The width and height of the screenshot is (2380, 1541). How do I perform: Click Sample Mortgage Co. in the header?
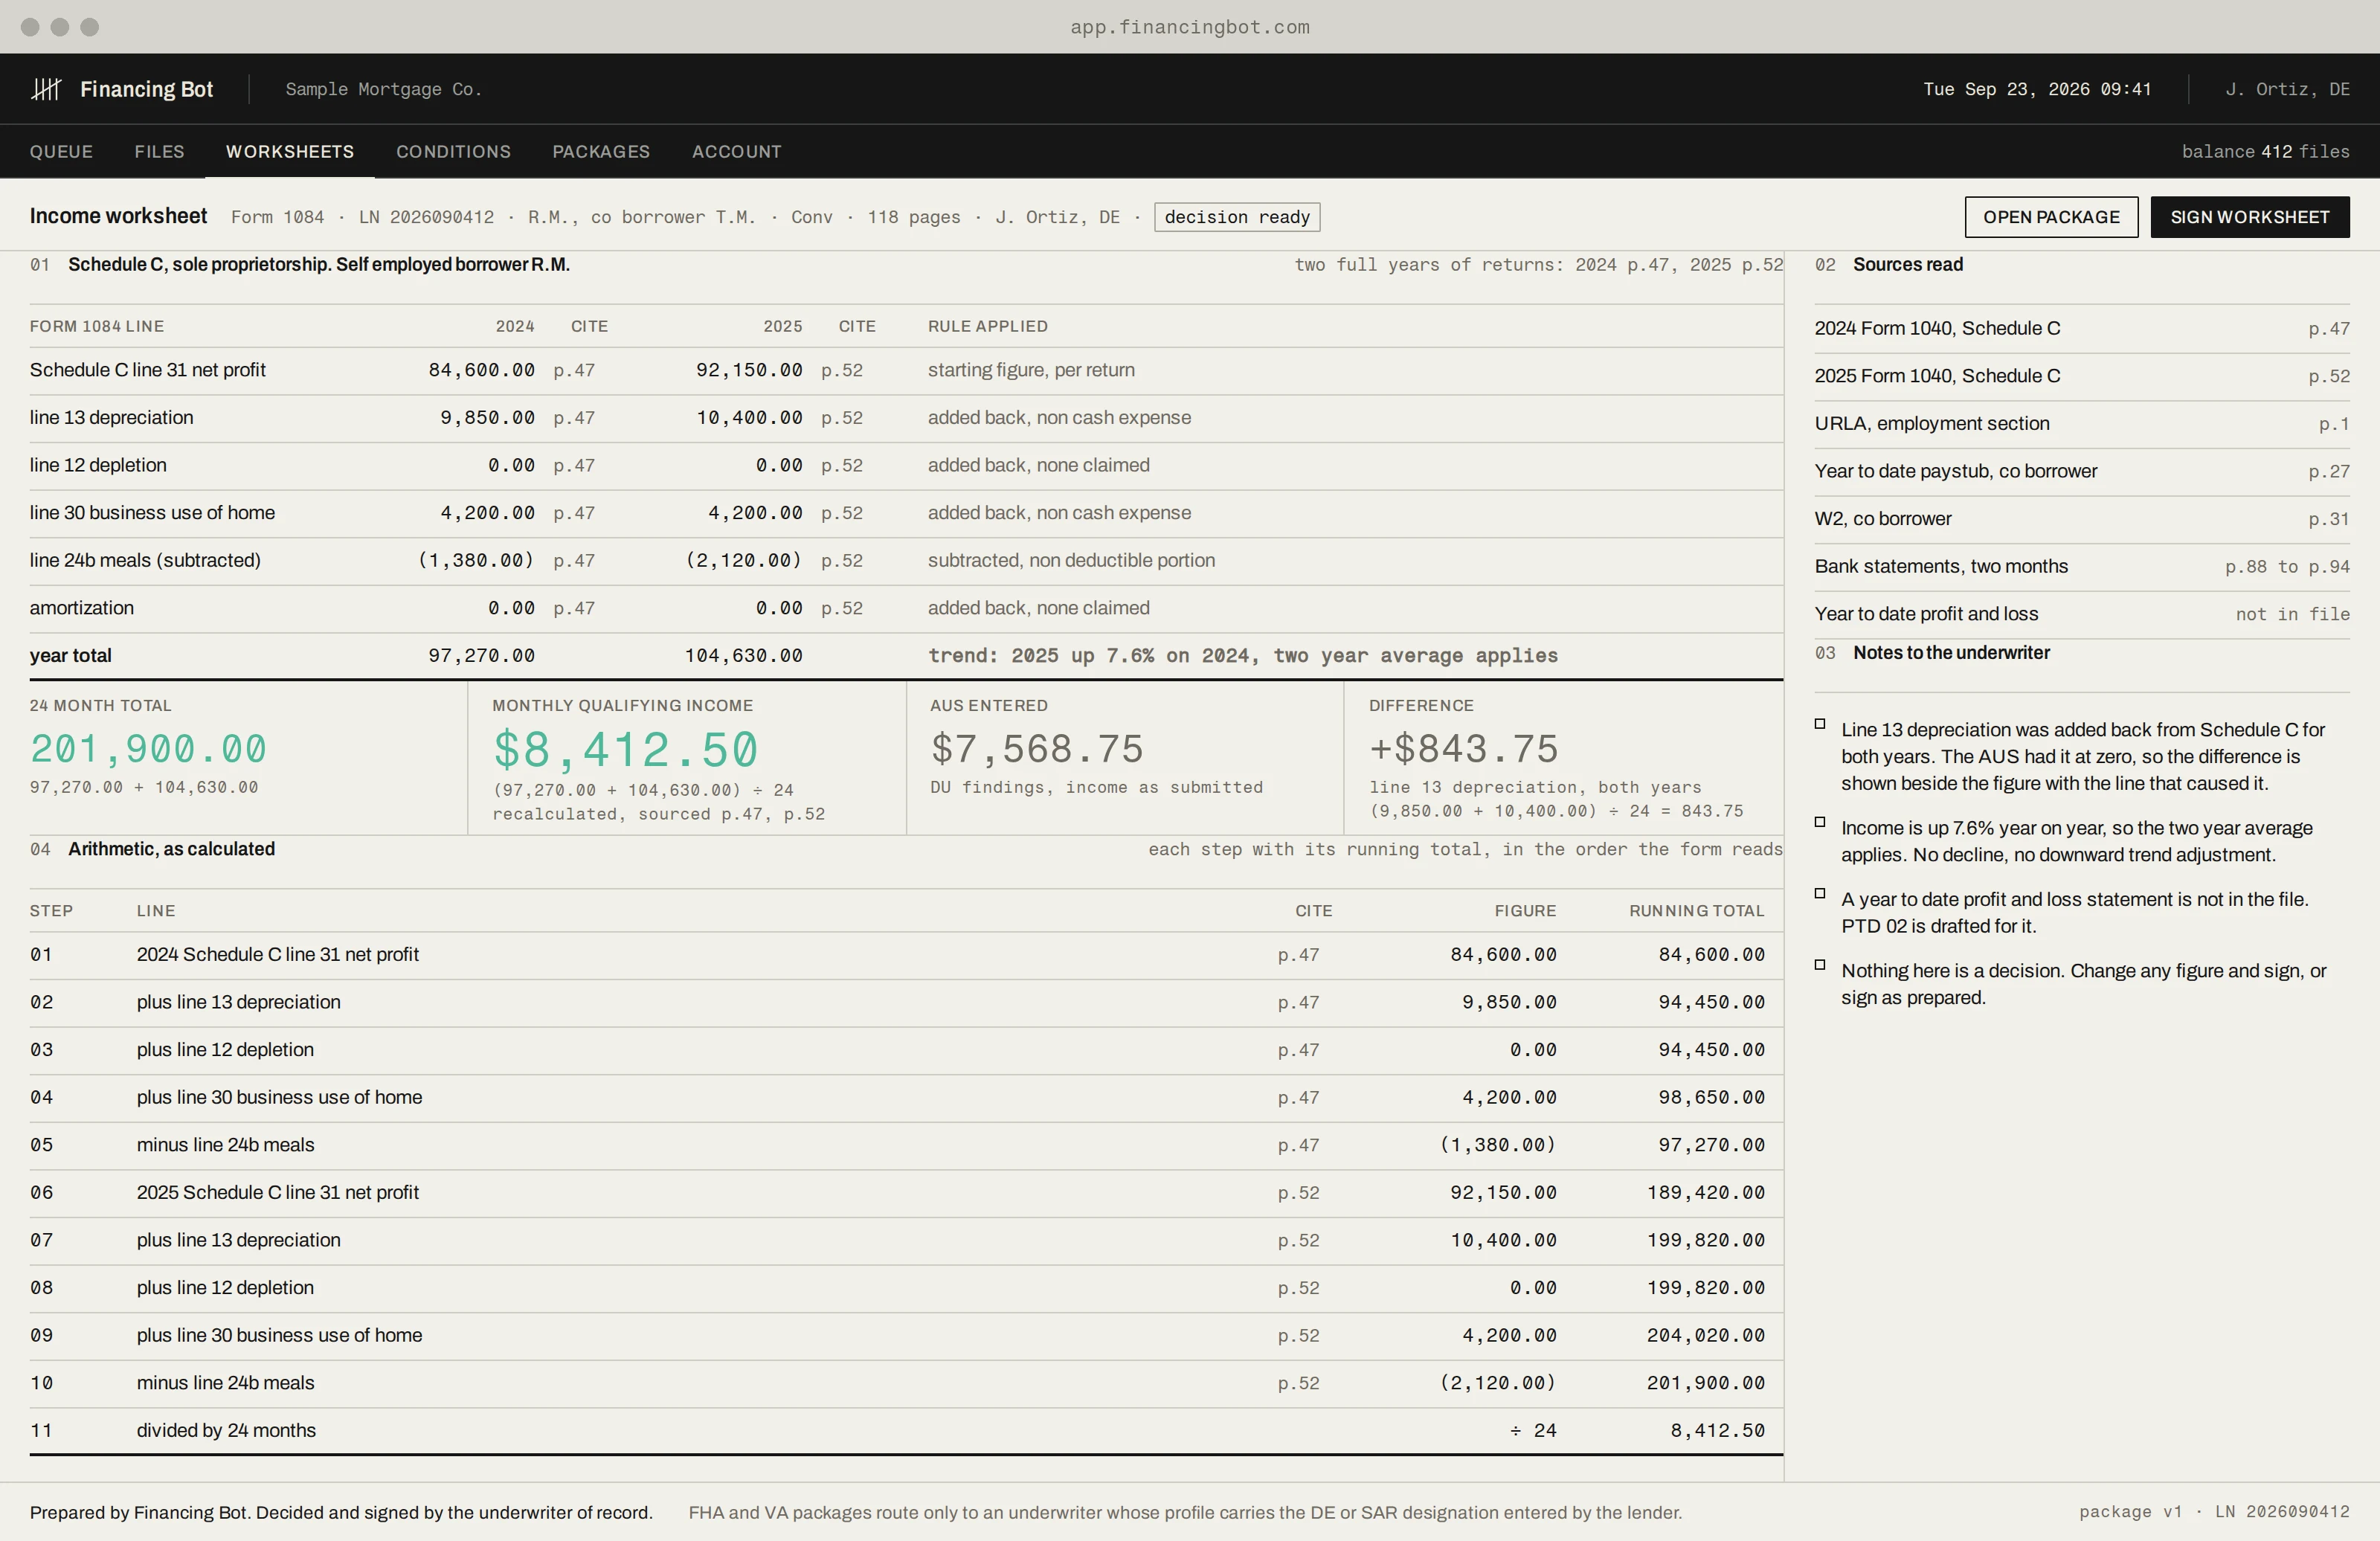[383, 89]
